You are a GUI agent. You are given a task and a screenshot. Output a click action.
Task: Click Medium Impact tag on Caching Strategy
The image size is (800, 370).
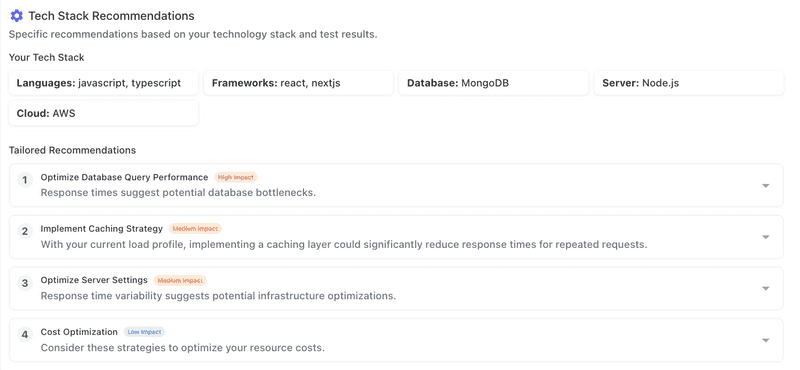[195, 229]
